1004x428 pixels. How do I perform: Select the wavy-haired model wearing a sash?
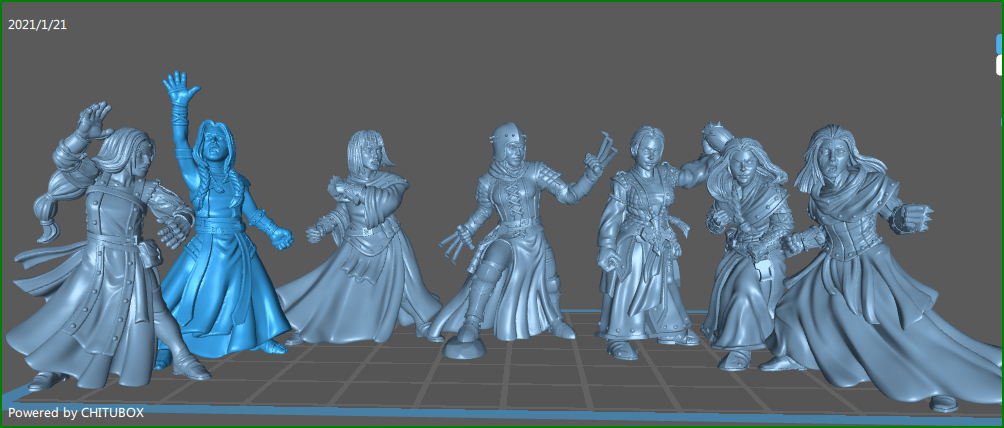[746, 256]
